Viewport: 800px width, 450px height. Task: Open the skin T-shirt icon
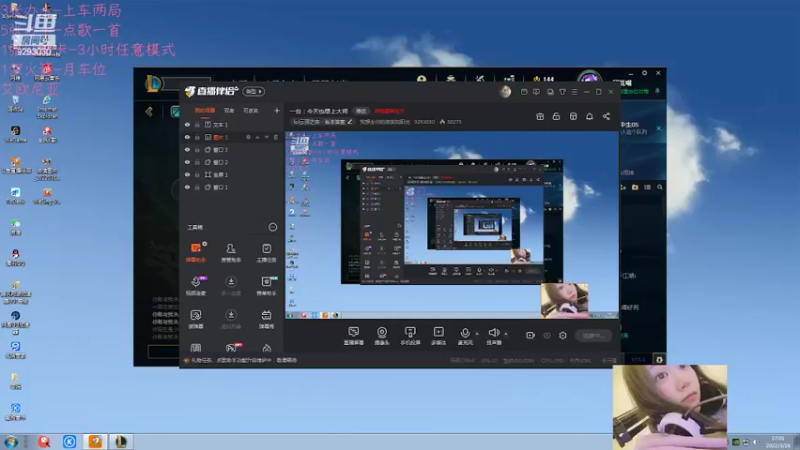(562, 92)
